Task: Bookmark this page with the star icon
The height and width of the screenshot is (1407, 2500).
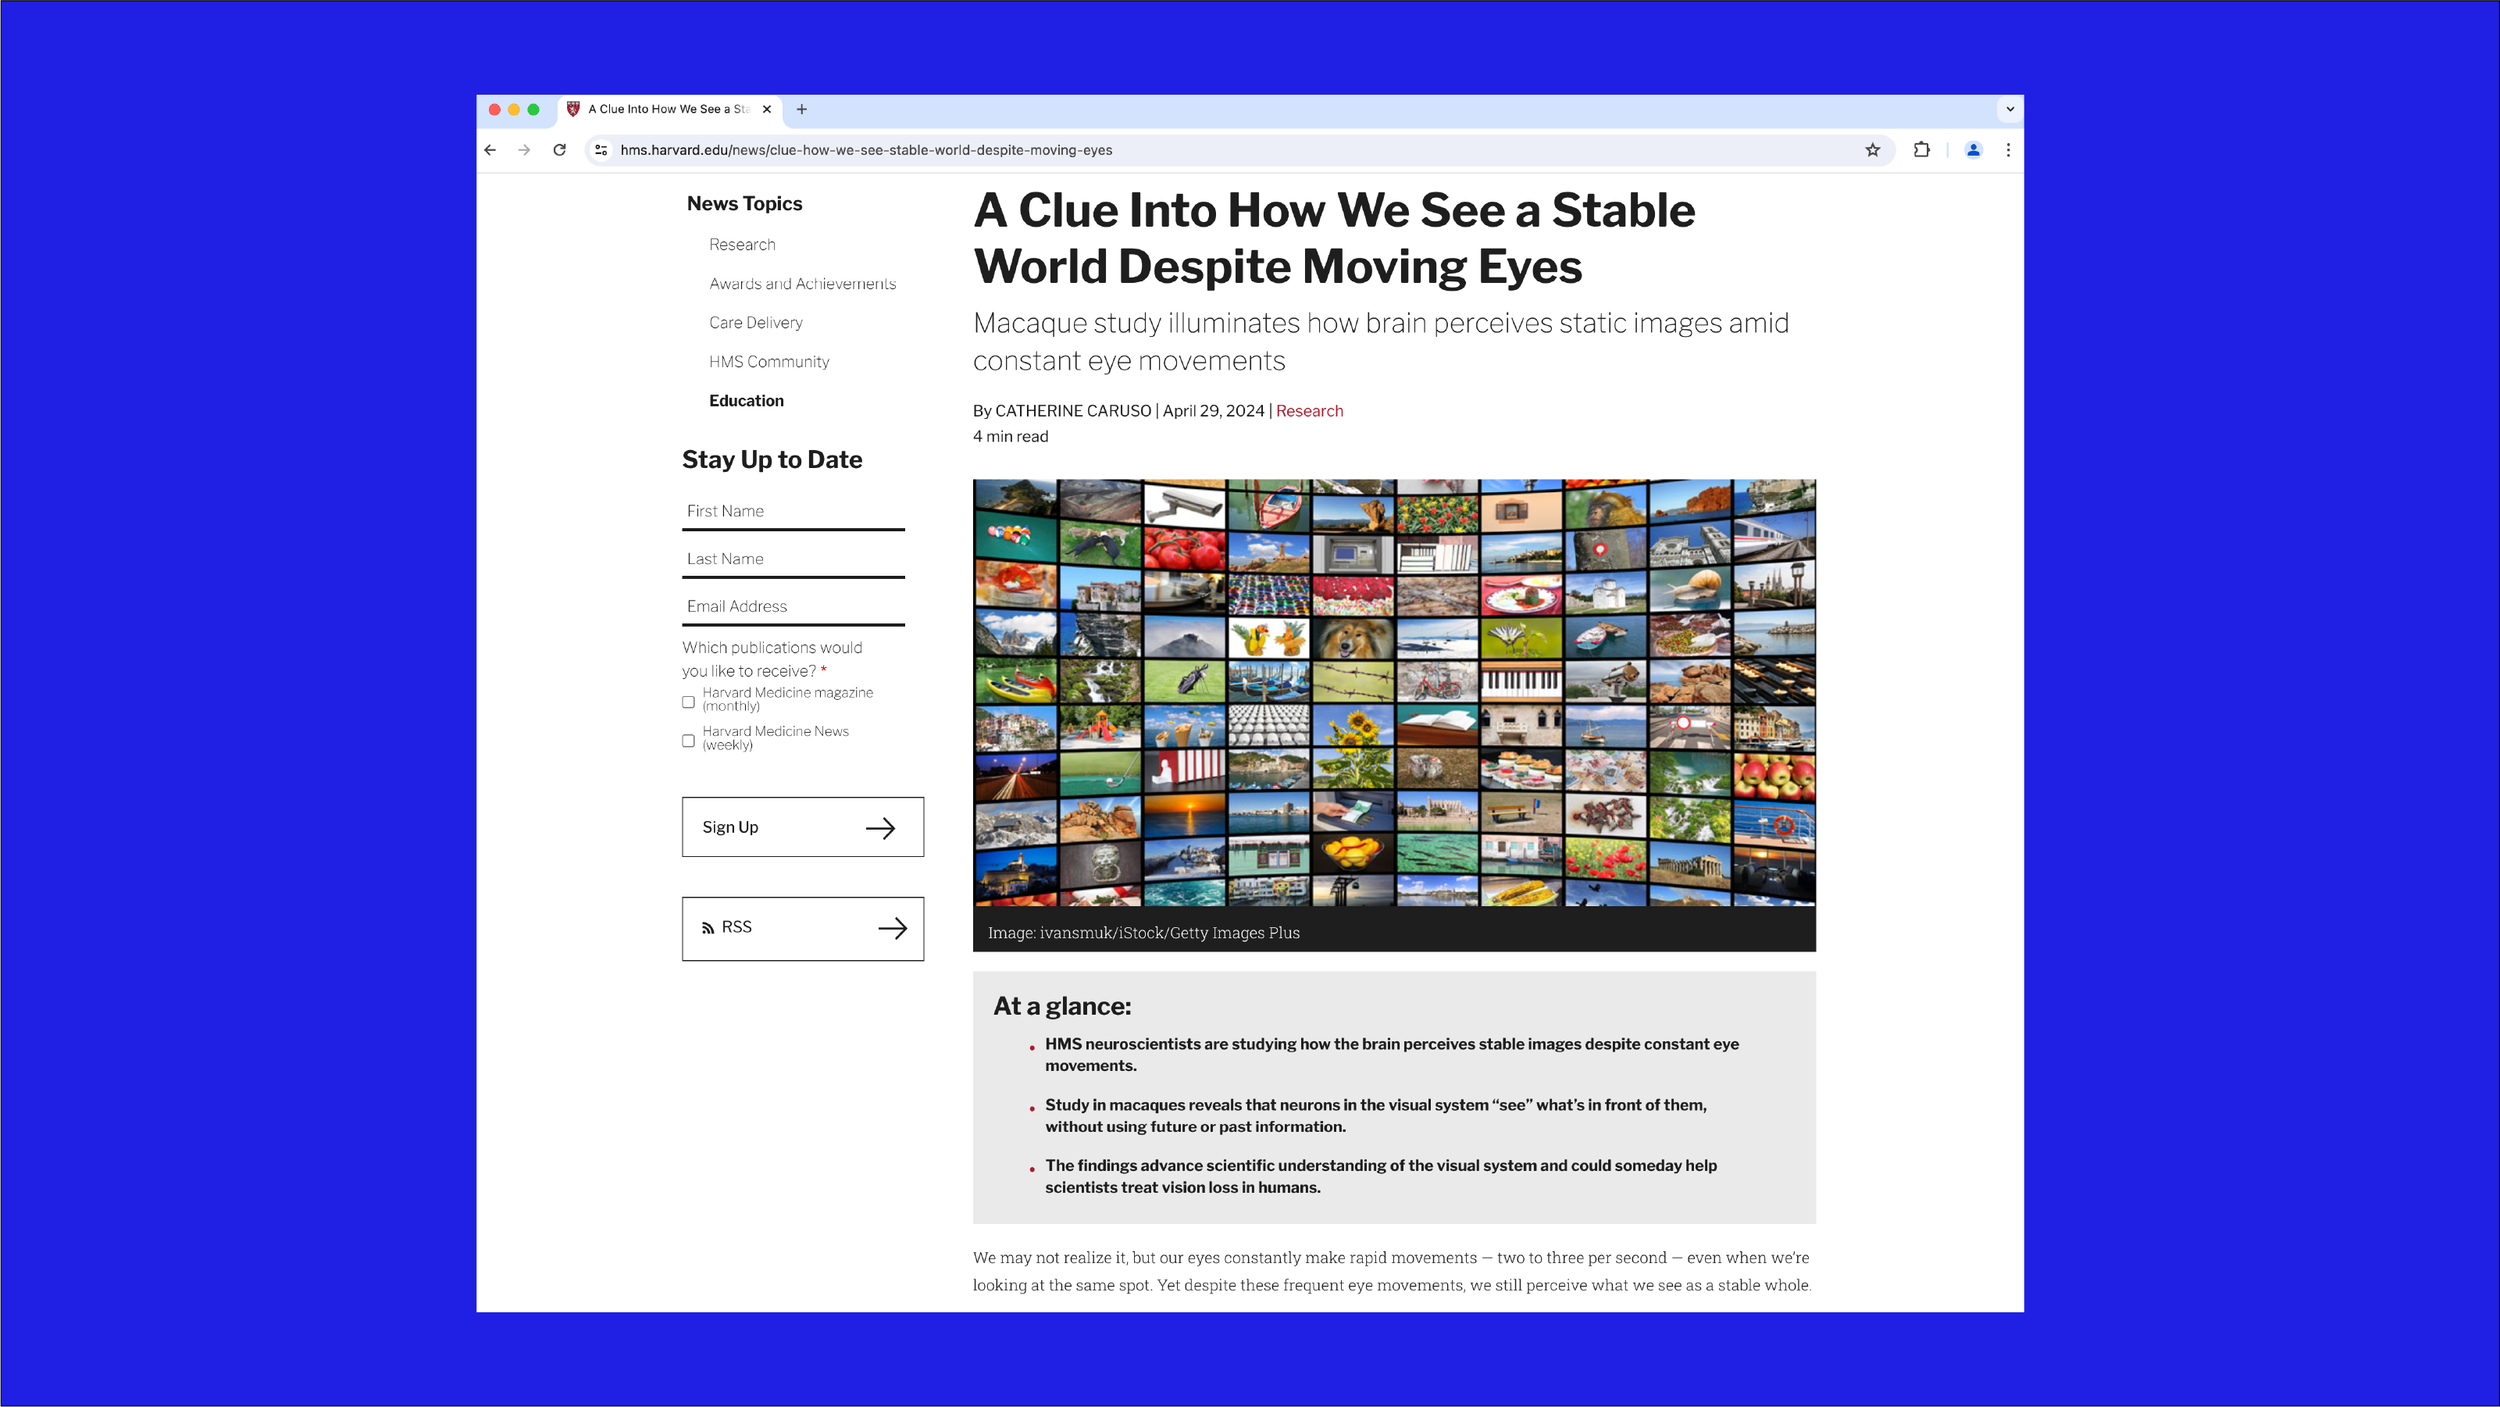Action: tap(1870, 150)
